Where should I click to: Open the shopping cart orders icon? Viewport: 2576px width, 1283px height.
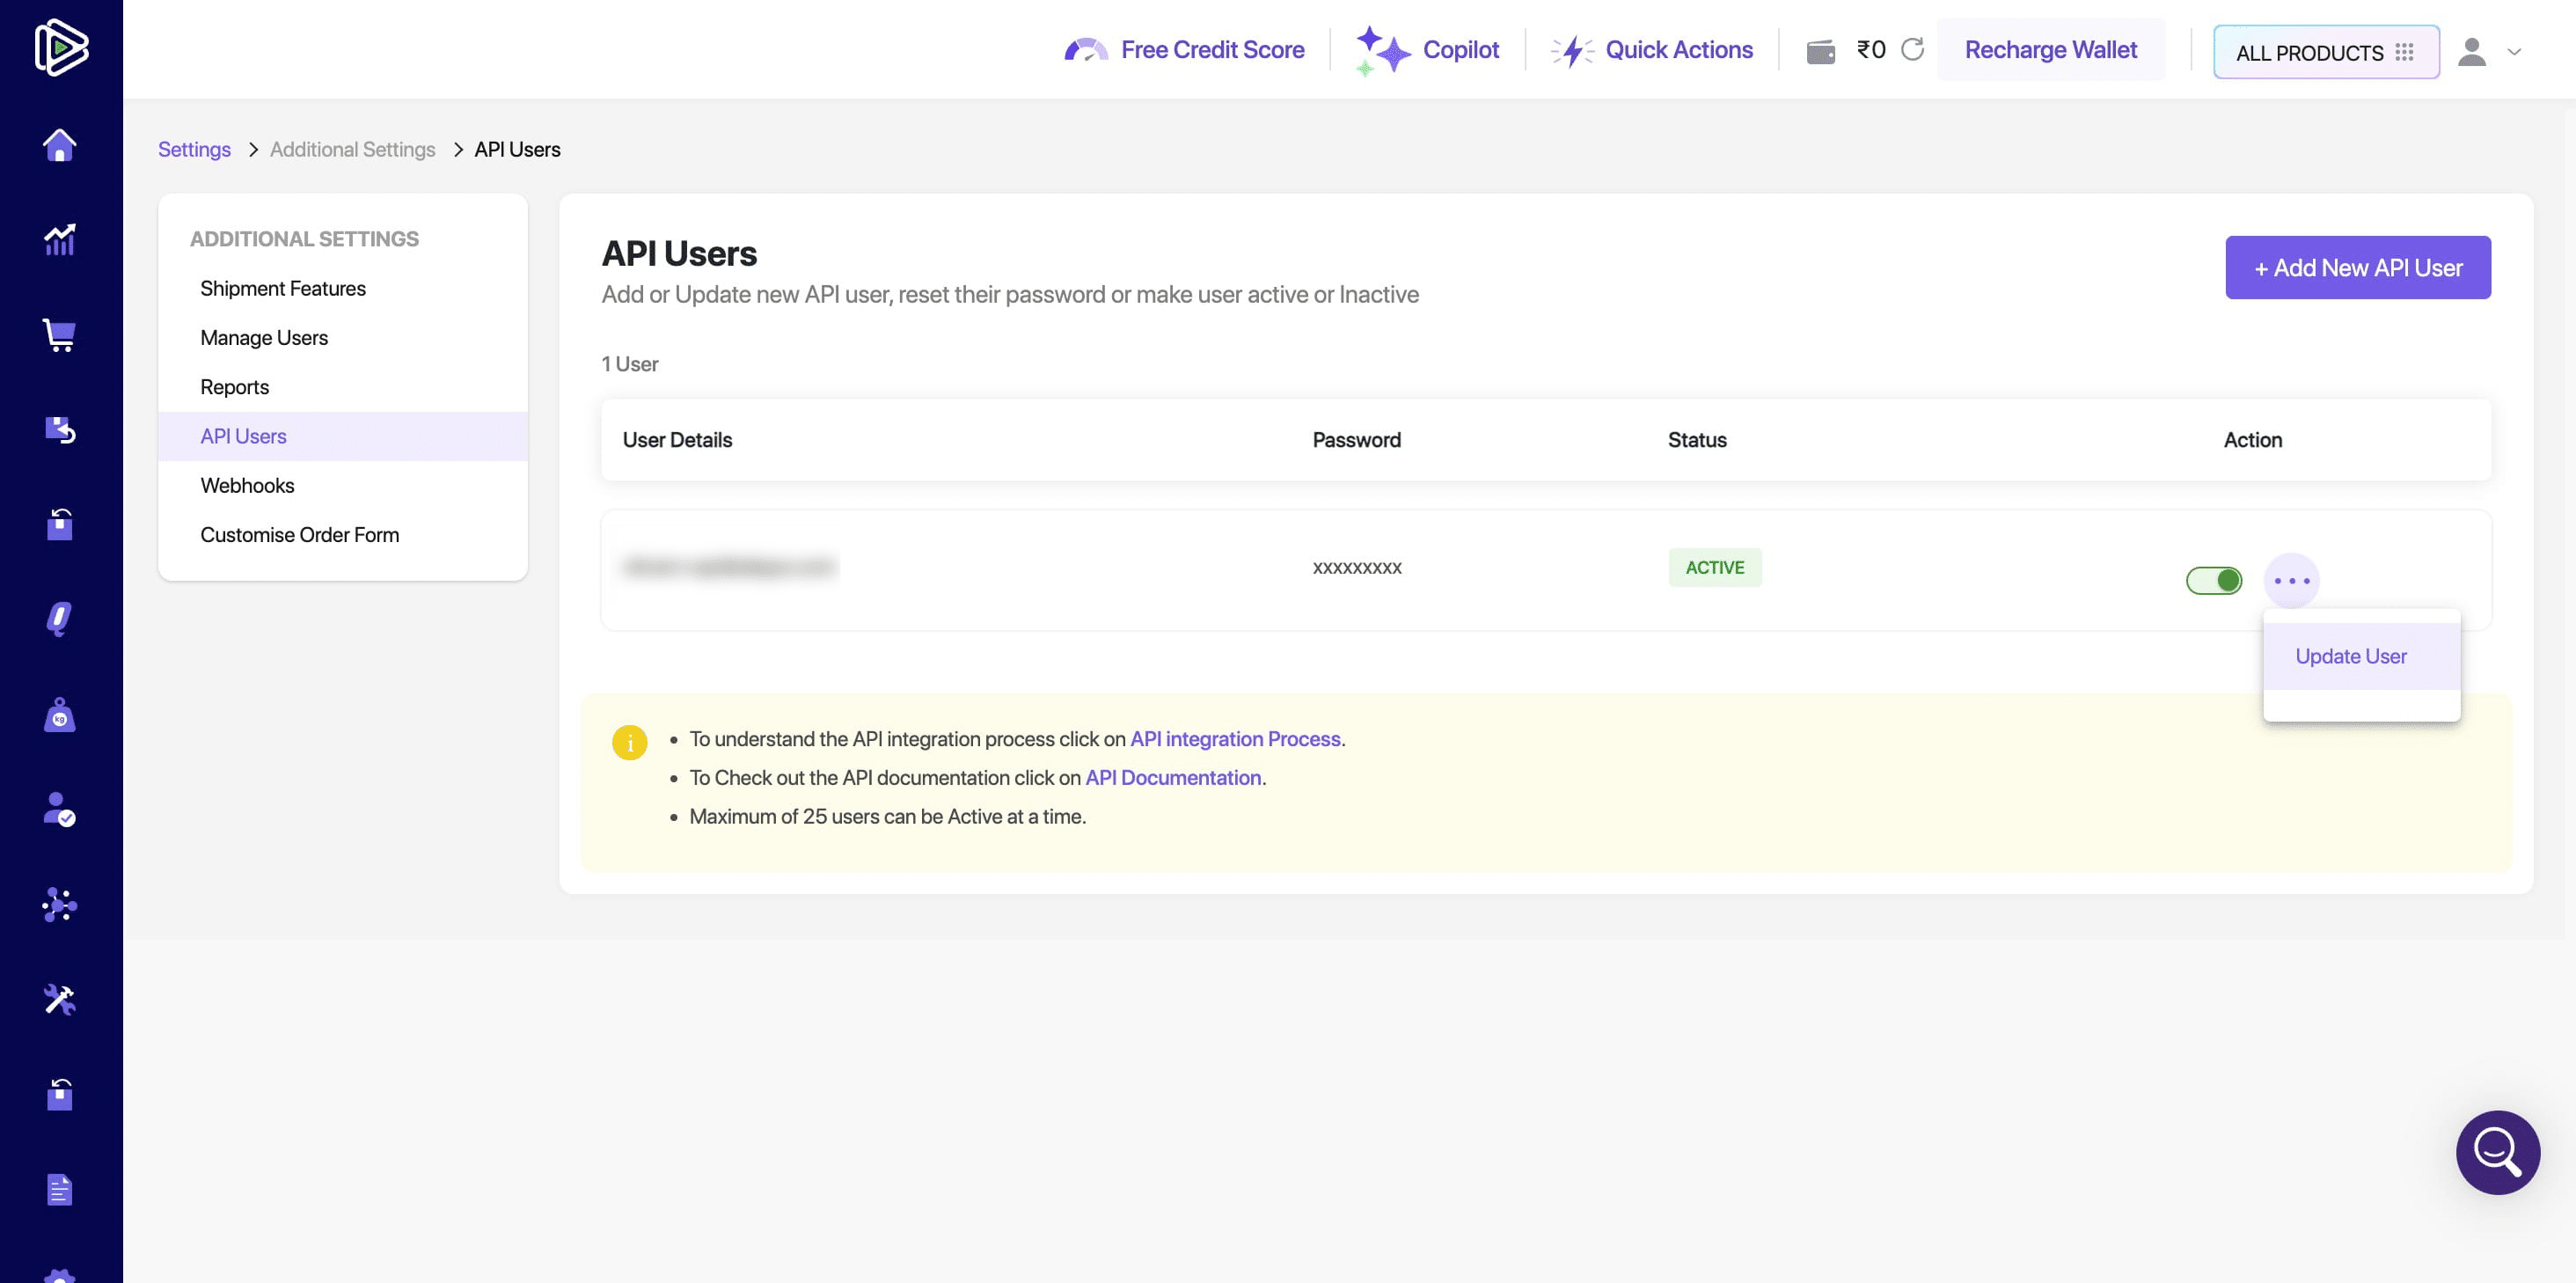click(60, 335)
